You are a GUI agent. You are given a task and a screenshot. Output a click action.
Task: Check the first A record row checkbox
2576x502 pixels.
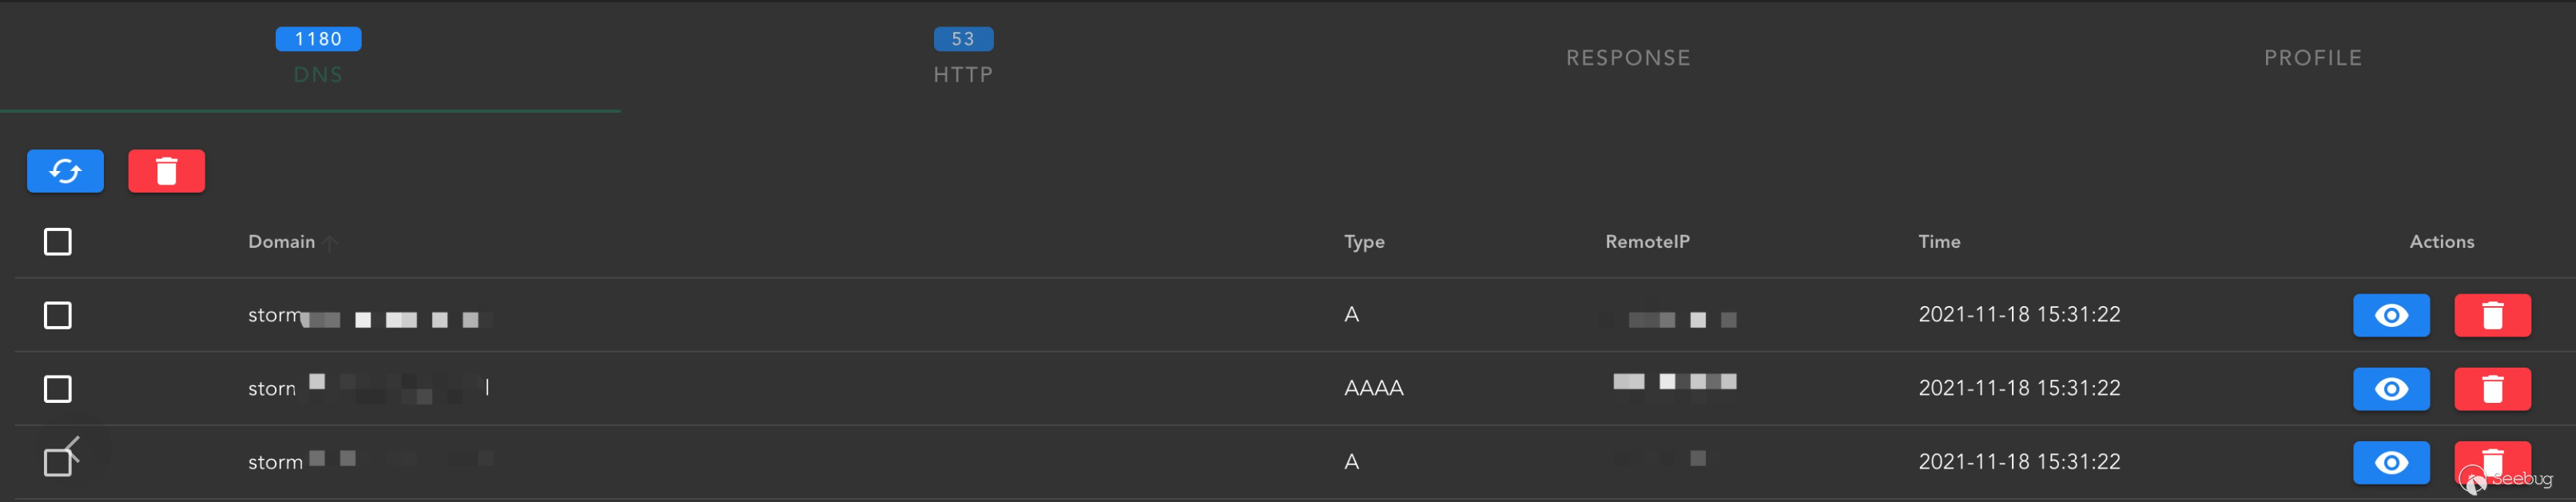58,315
